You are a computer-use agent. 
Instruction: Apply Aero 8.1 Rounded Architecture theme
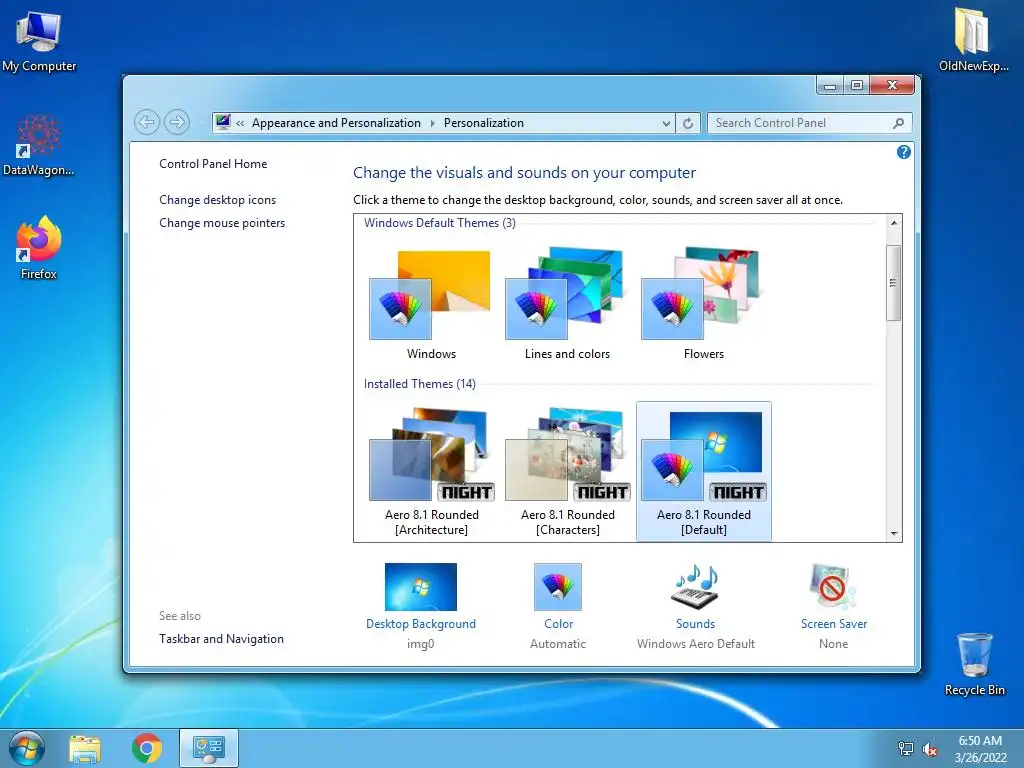coord(431,471)
